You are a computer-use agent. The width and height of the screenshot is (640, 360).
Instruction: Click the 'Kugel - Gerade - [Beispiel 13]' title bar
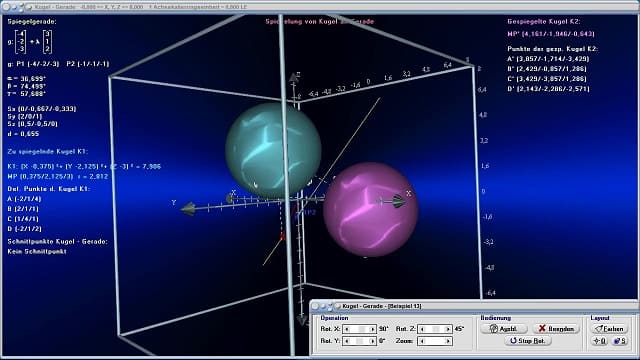[473, 306]
